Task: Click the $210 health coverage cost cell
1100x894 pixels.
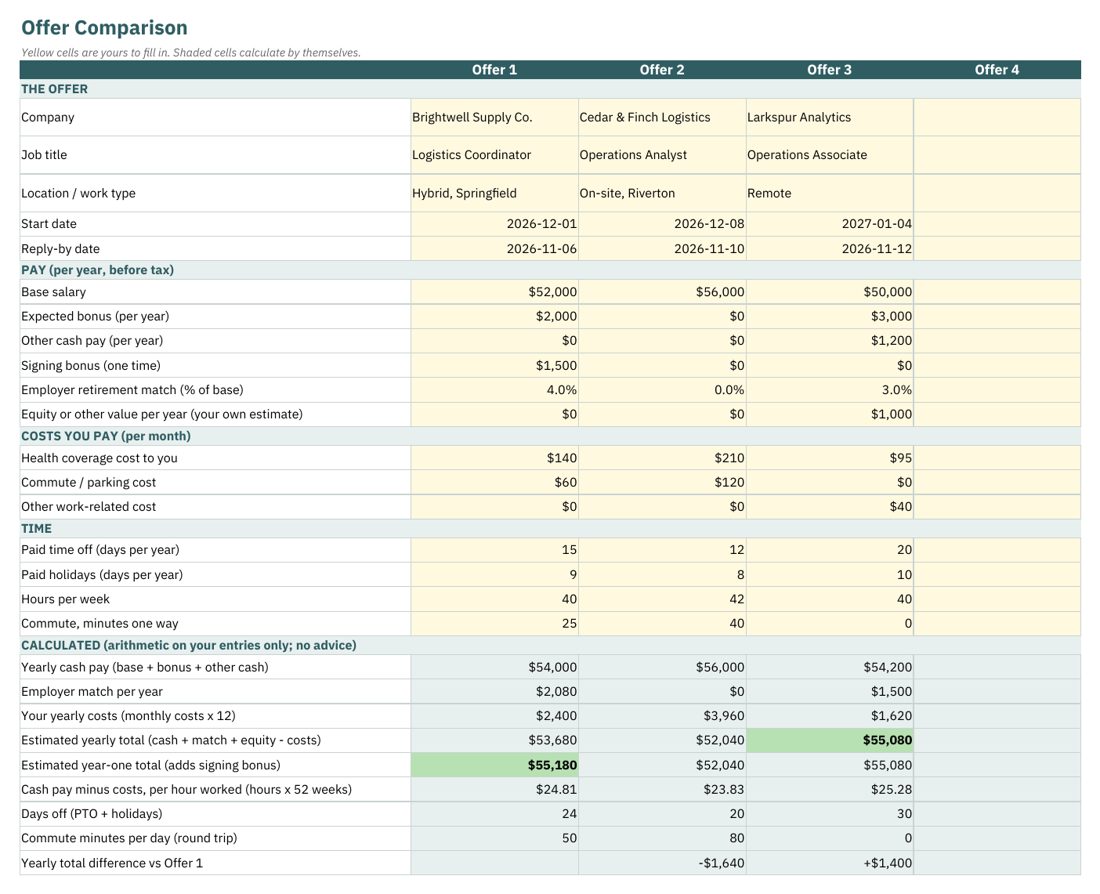Action: [x=662, y=458]
